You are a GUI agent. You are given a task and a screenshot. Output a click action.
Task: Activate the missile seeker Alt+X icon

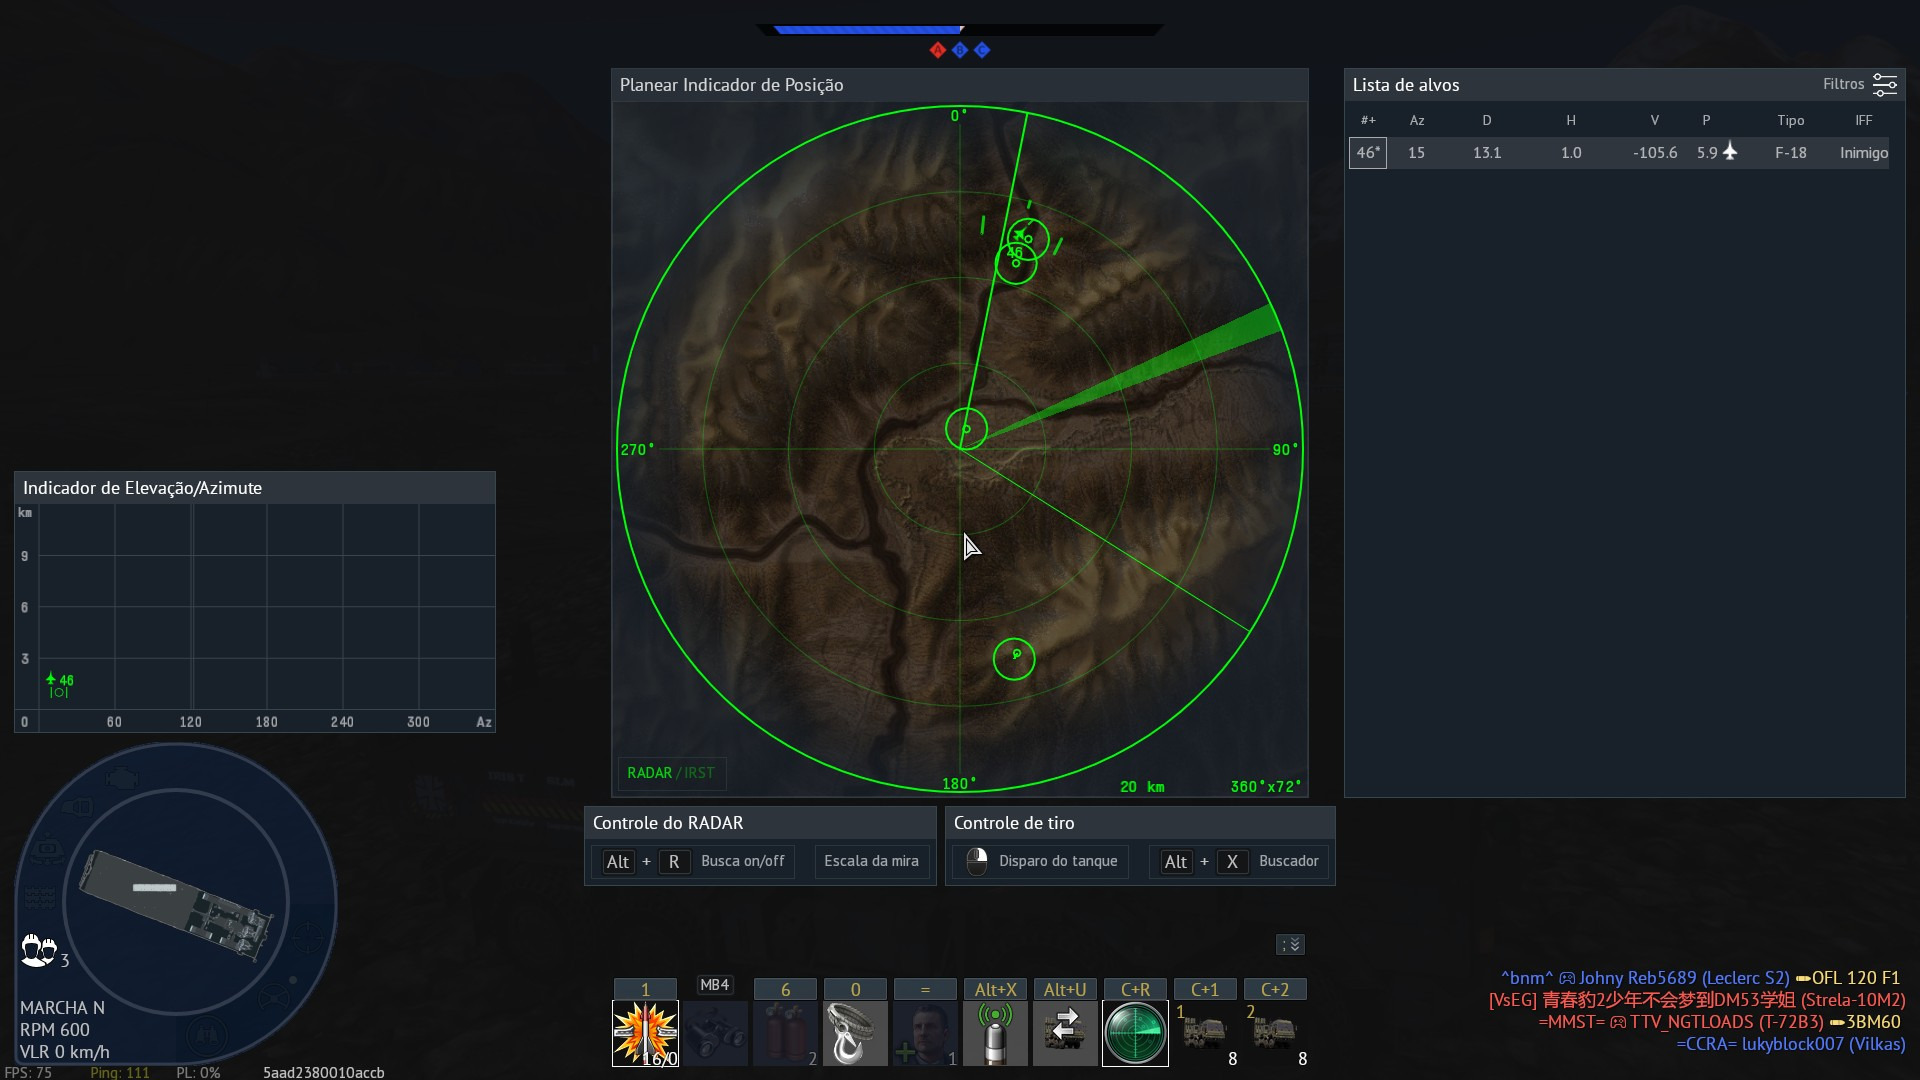coord(995,1033)
